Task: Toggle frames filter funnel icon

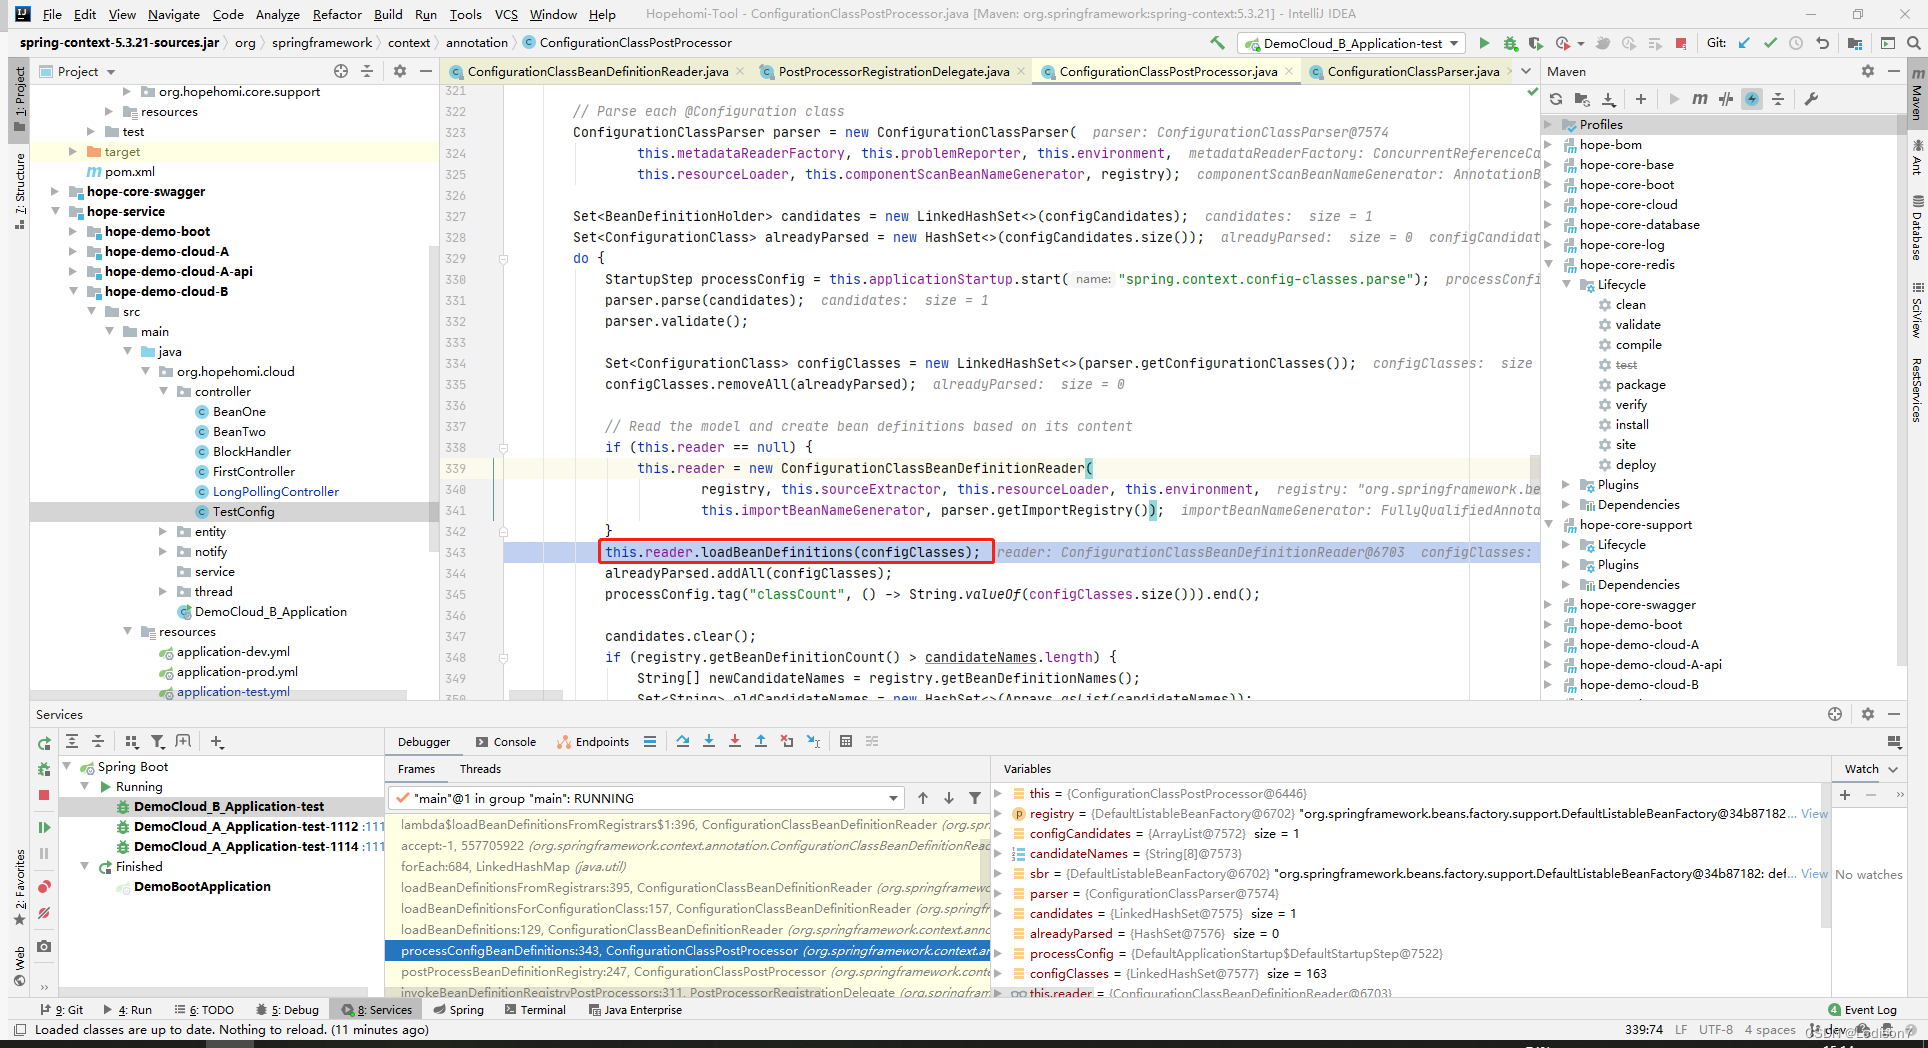Action: [x=975, y=798]
